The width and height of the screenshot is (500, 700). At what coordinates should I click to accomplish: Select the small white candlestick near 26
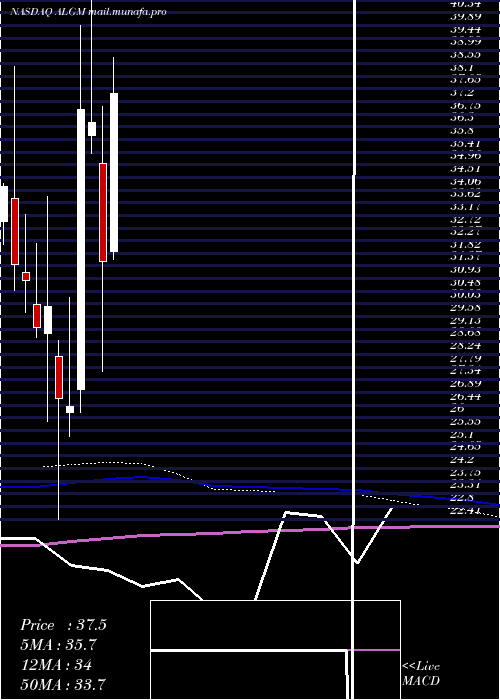tap(70, 409)
